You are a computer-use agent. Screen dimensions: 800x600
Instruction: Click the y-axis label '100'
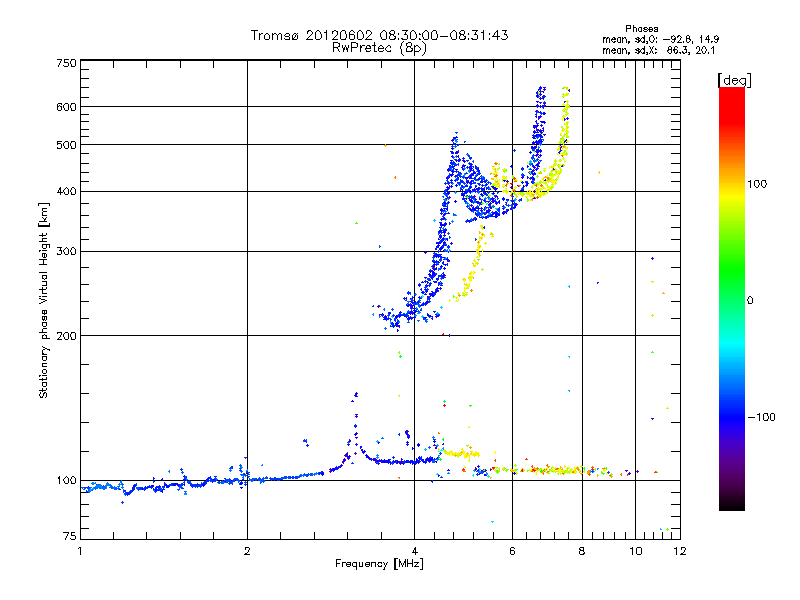(66, 481)
